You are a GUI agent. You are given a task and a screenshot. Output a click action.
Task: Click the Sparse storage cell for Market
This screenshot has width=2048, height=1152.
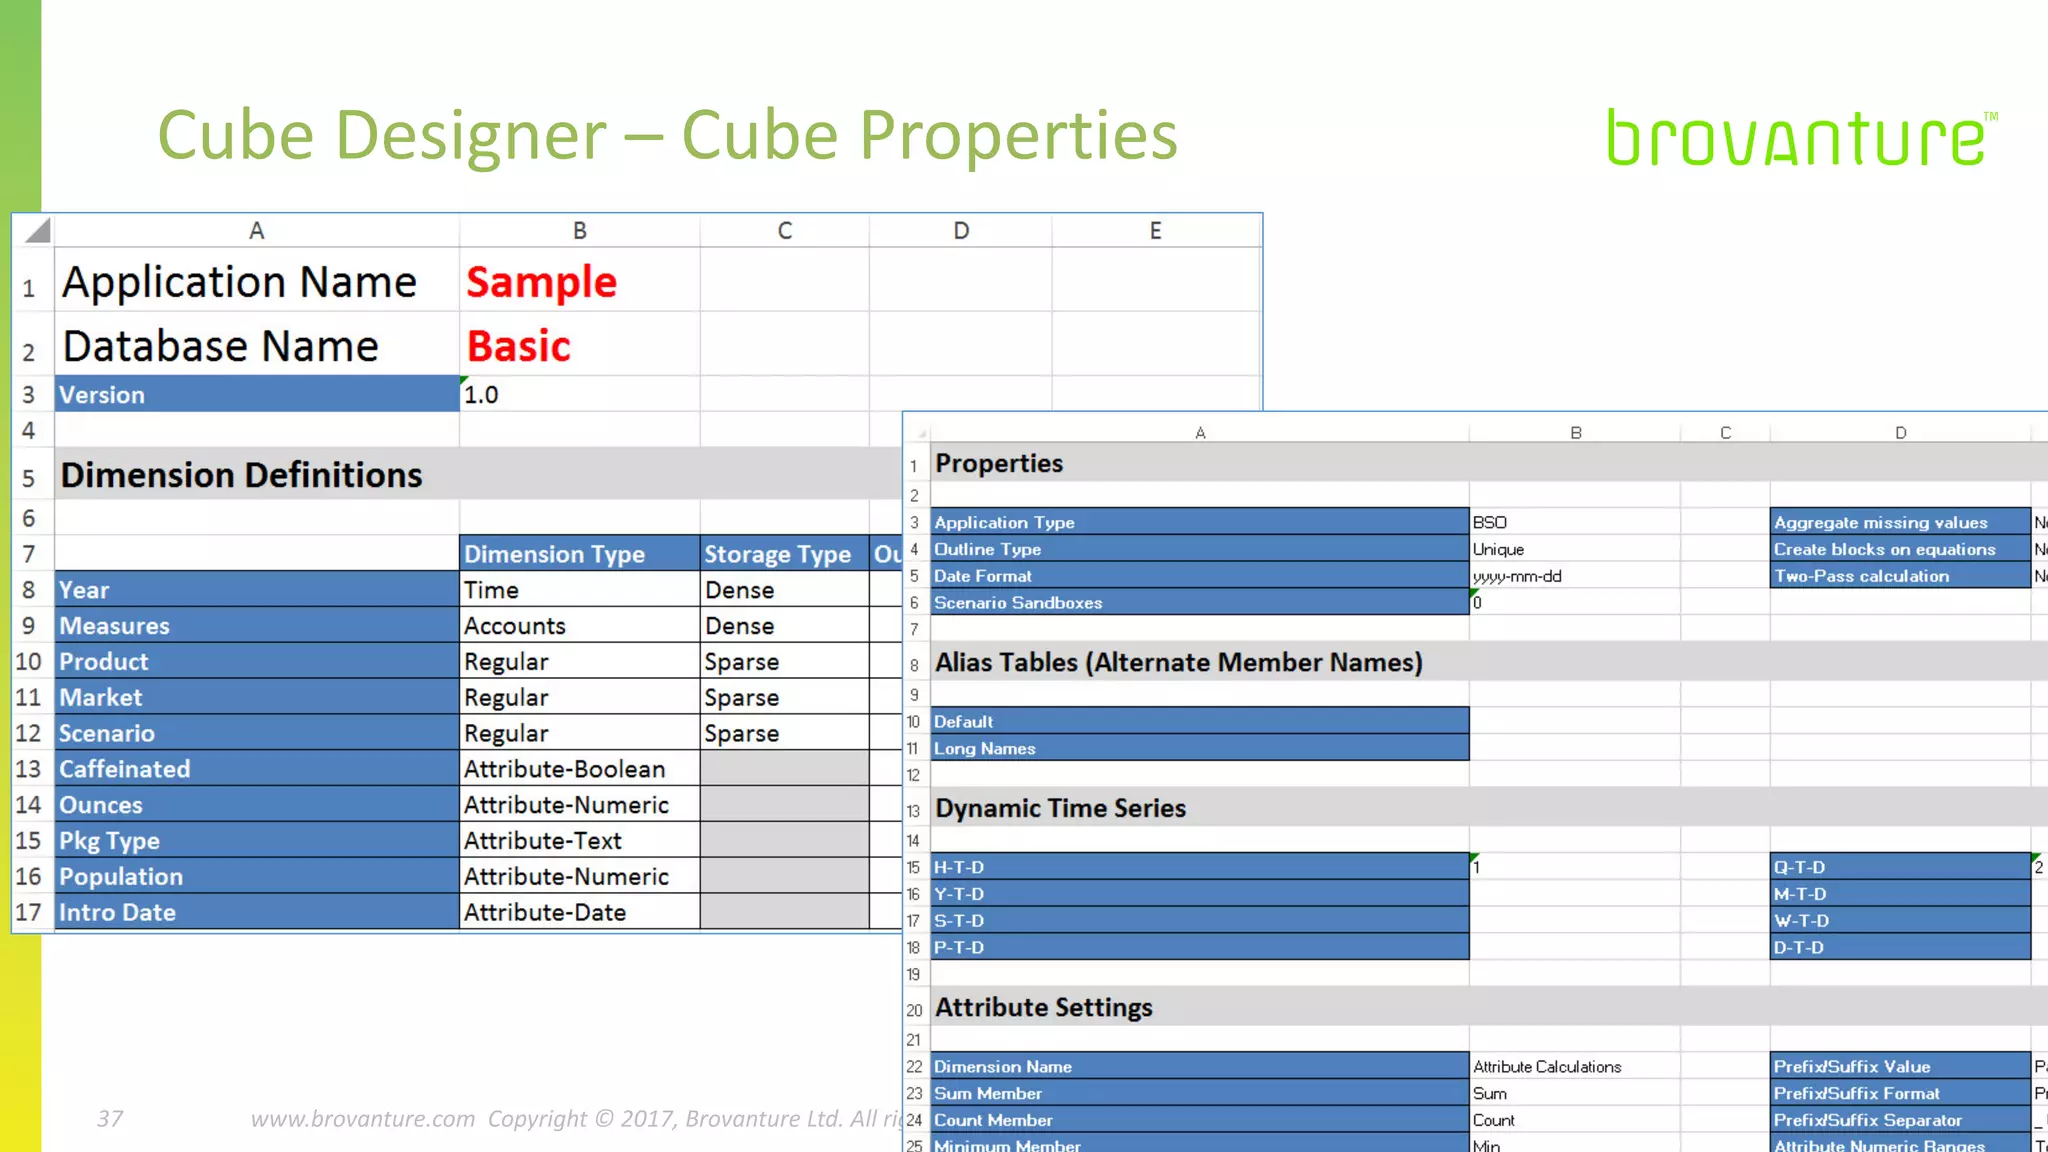click(783, 698)
